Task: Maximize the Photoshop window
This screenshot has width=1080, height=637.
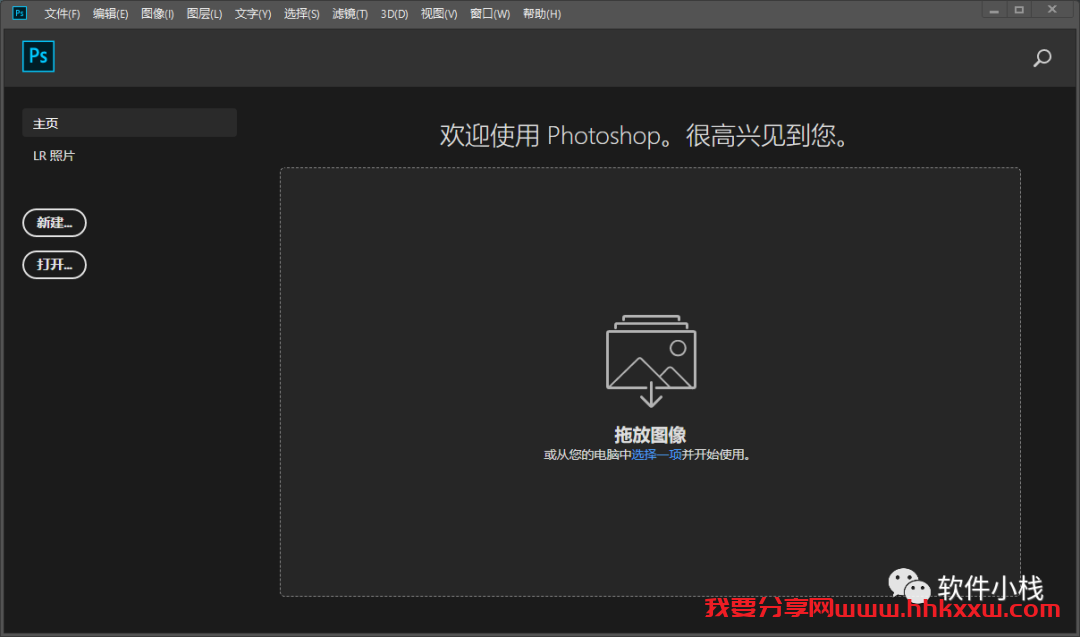Action: pos(1019,10)
